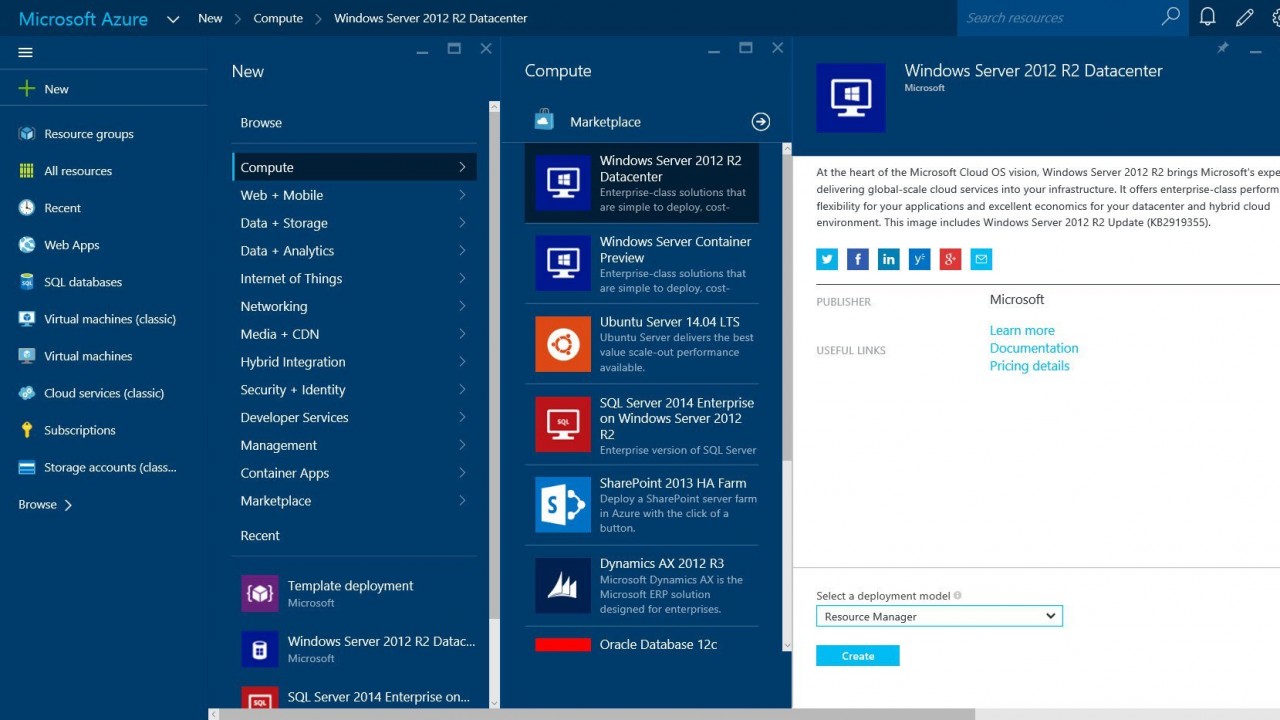This screenshot has width=1280, height=720.
Task: Click Compute in the breadcrumb
Action: pyautogui.click(x=278, y=18)
